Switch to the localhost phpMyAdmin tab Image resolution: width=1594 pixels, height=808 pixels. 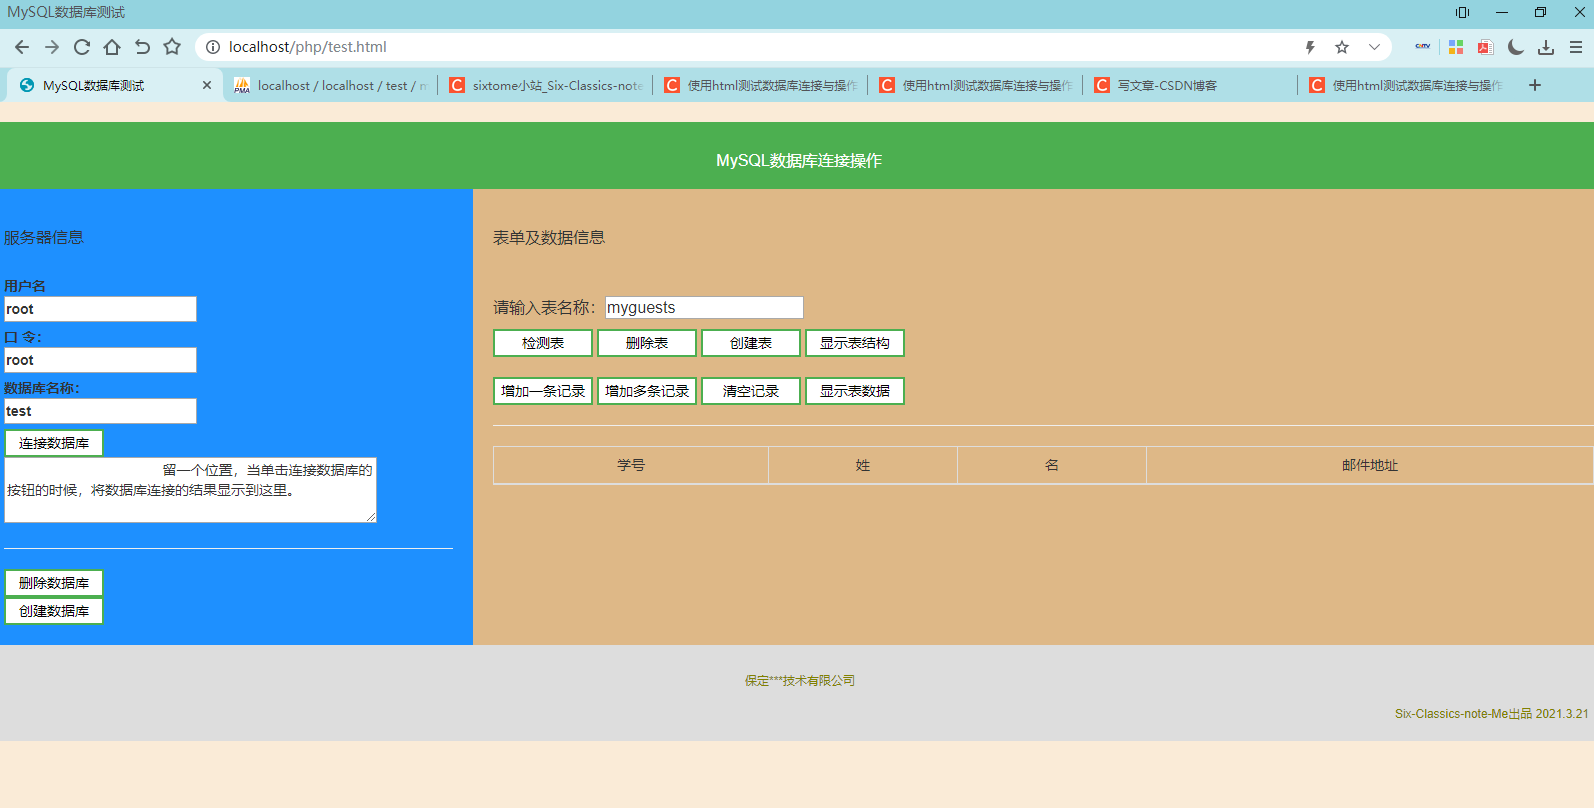pos(330,85)
